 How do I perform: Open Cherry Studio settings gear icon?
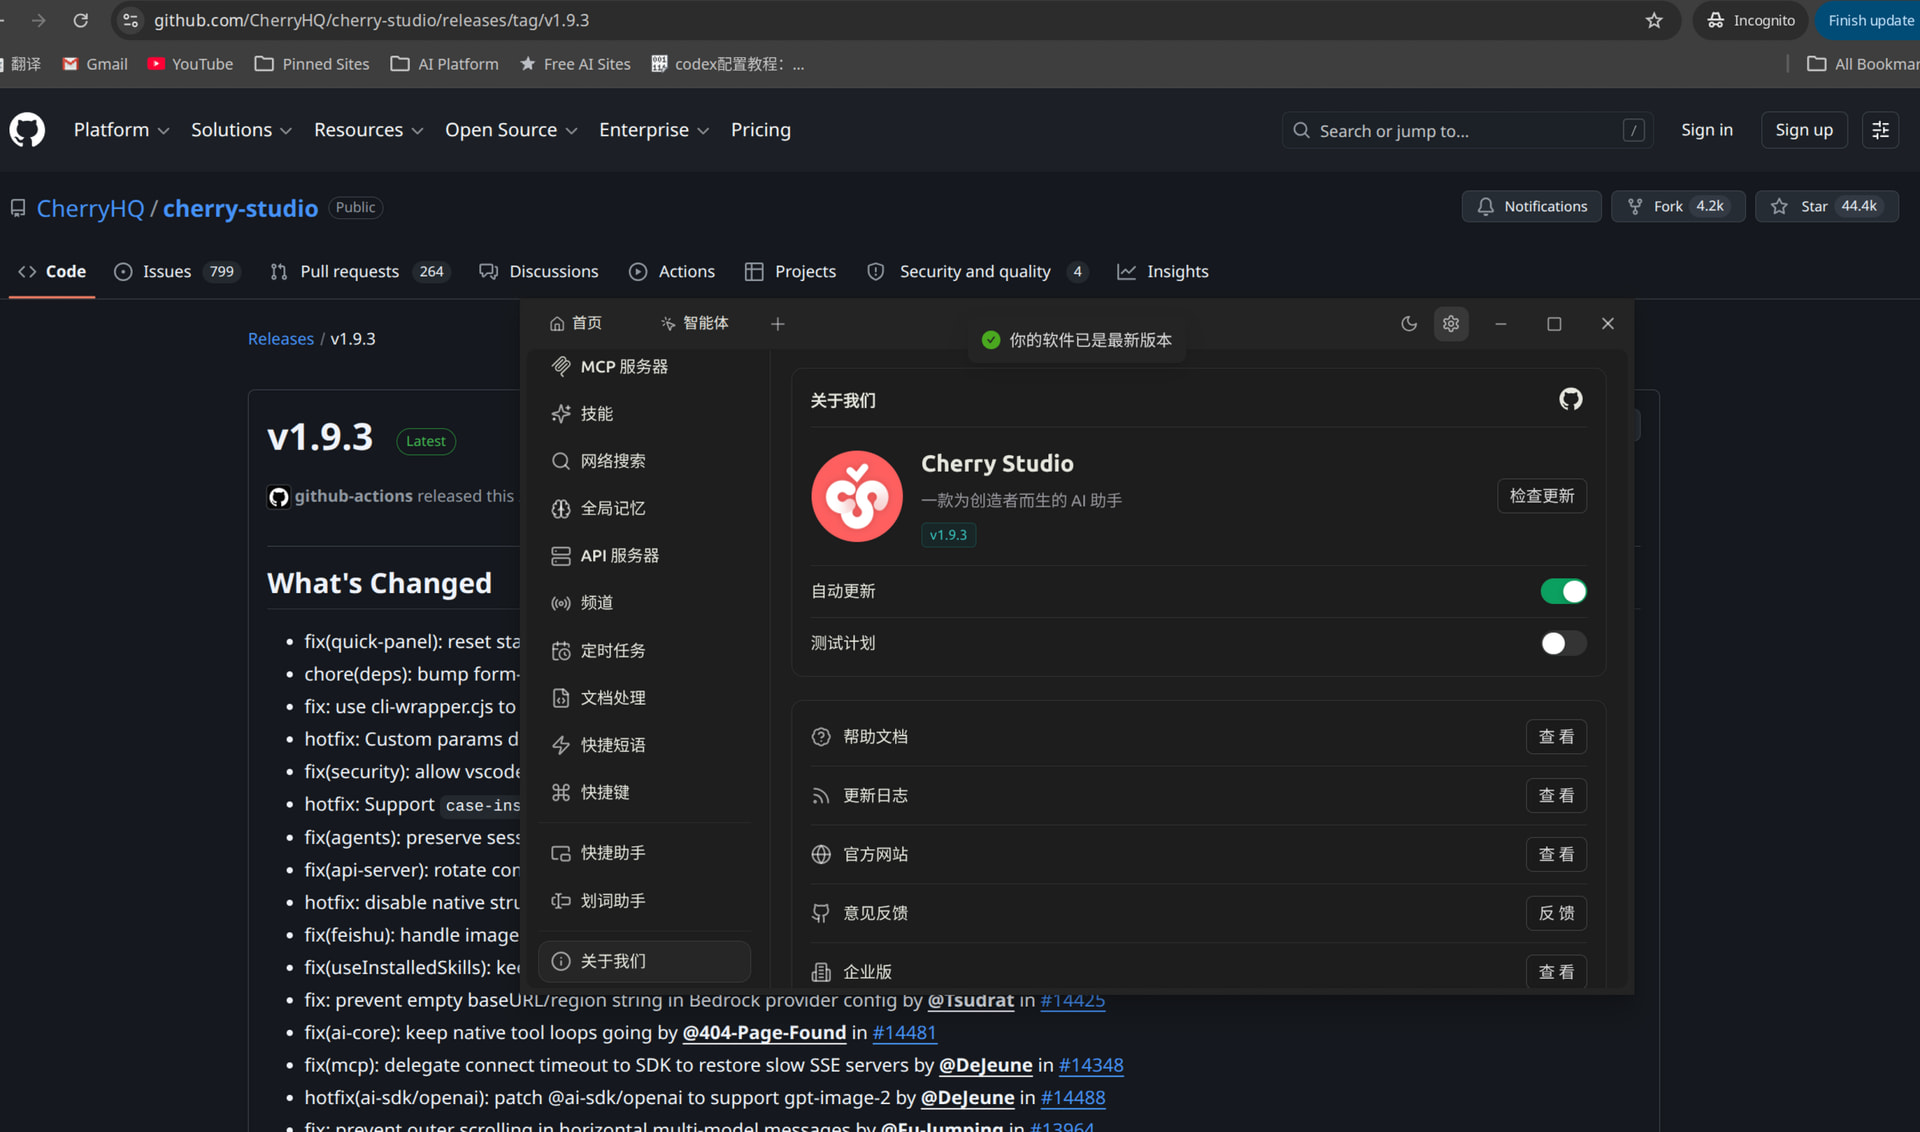(1451, 323)
